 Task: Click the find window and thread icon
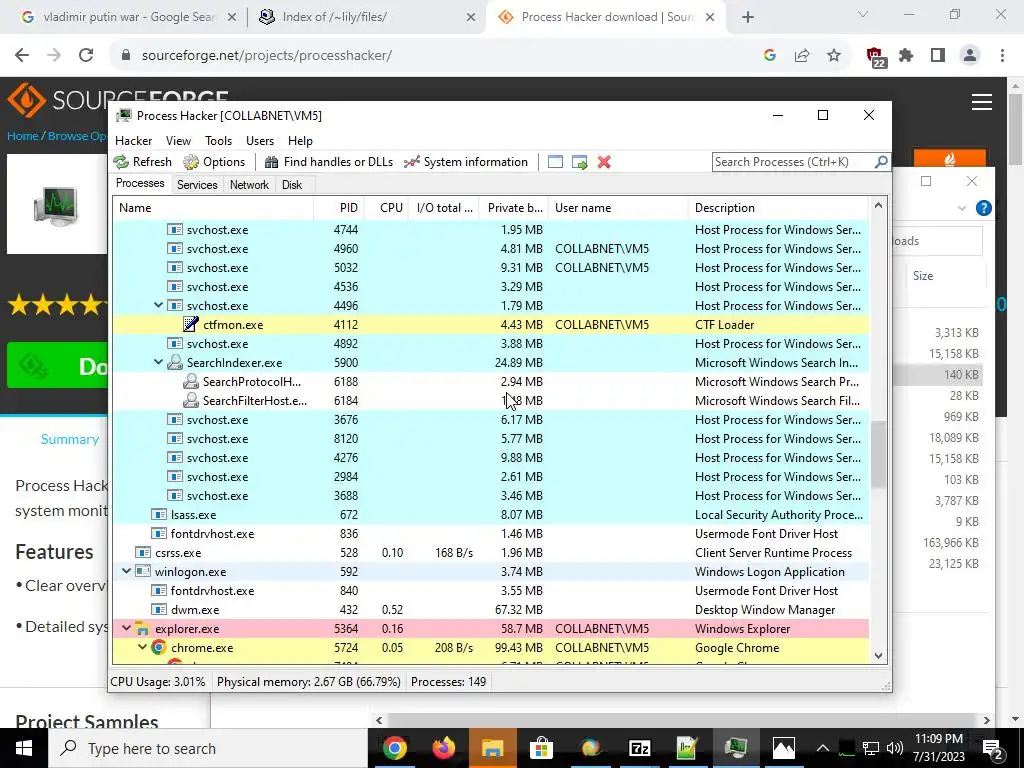[x=579, y=162]
